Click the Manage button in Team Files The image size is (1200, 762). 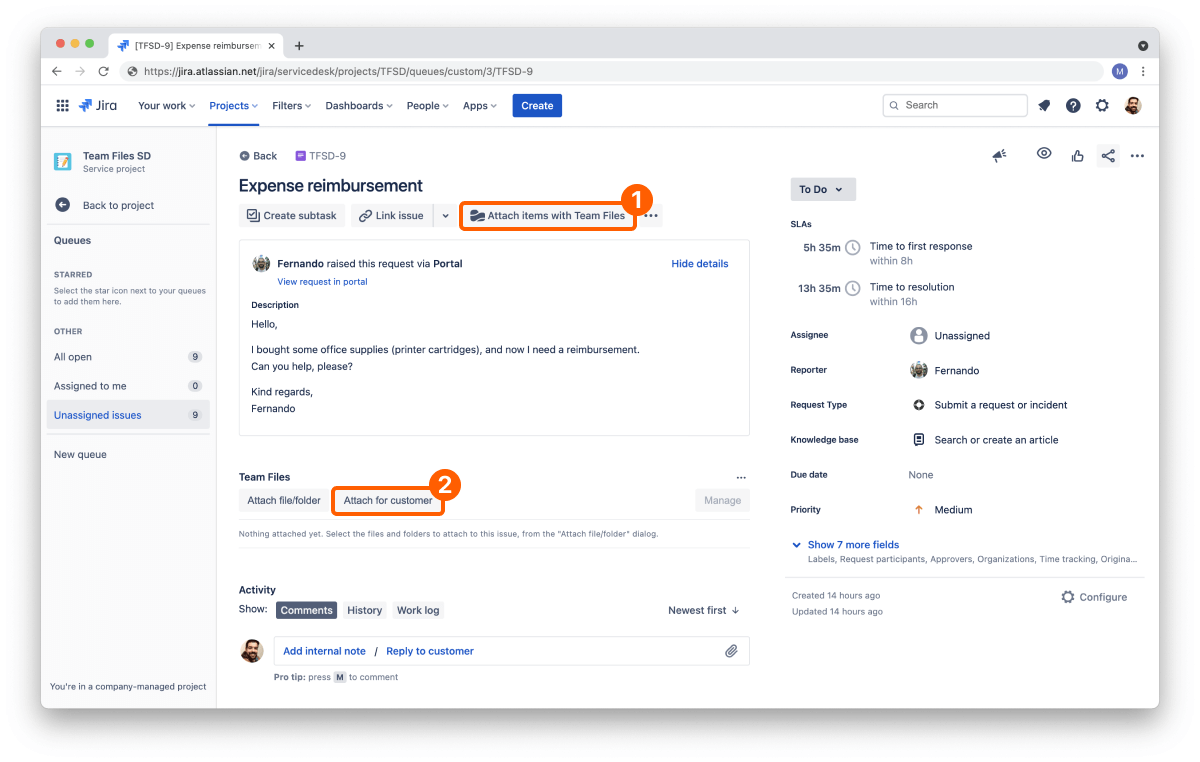point(722,501)
